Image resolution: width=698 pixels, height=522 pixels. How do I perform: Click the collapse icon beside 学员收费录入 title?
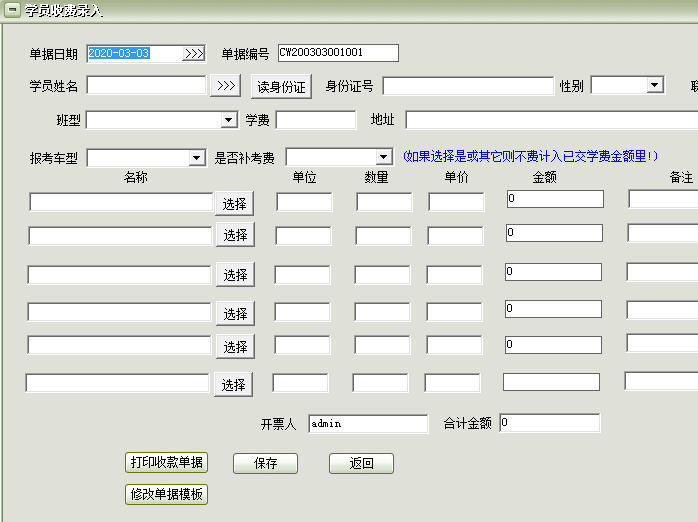12,11
